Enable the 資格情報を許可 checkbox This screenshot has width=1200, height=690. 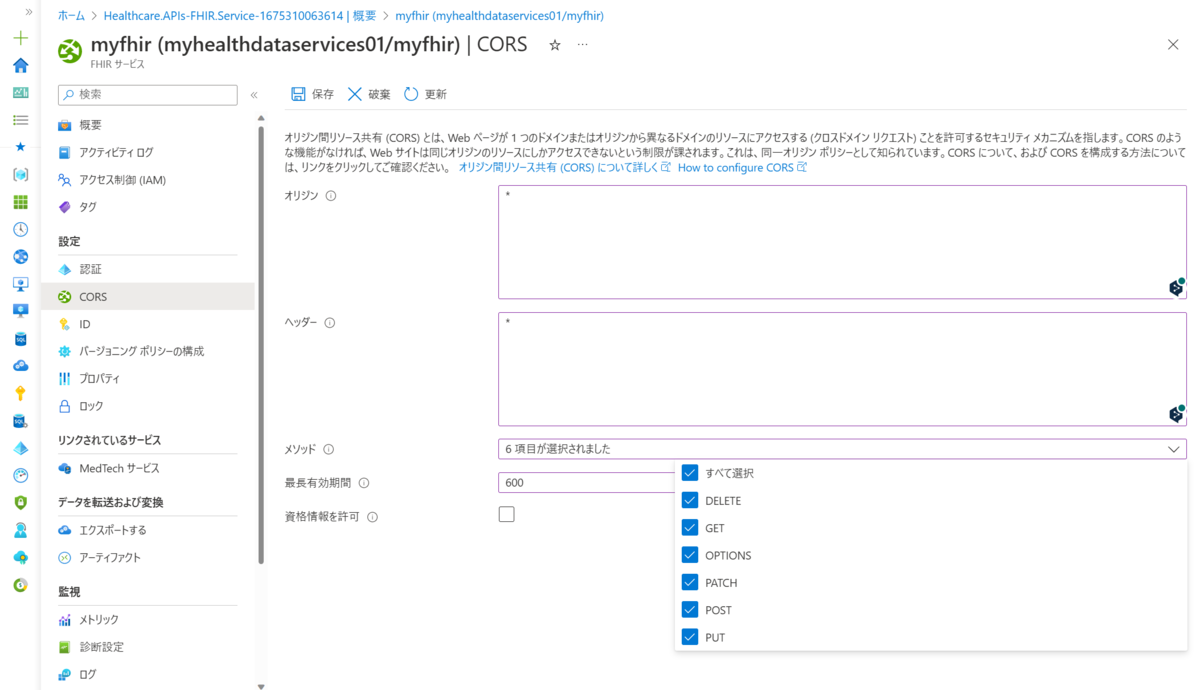pyautogui.click(x=507, y=514)
